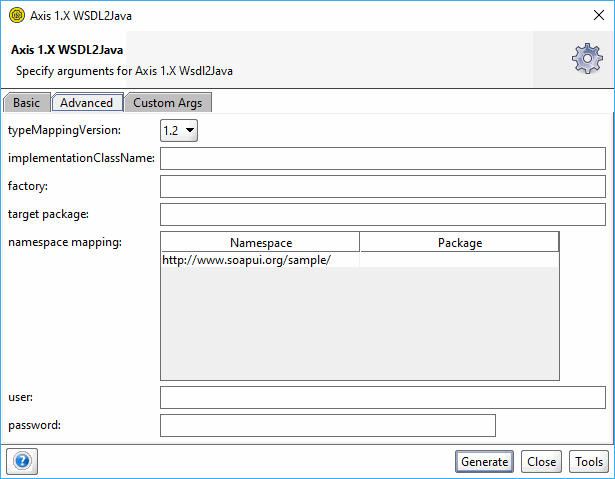Open the Tools button
This screenshot has width=615, height=479.
(589, 462)
